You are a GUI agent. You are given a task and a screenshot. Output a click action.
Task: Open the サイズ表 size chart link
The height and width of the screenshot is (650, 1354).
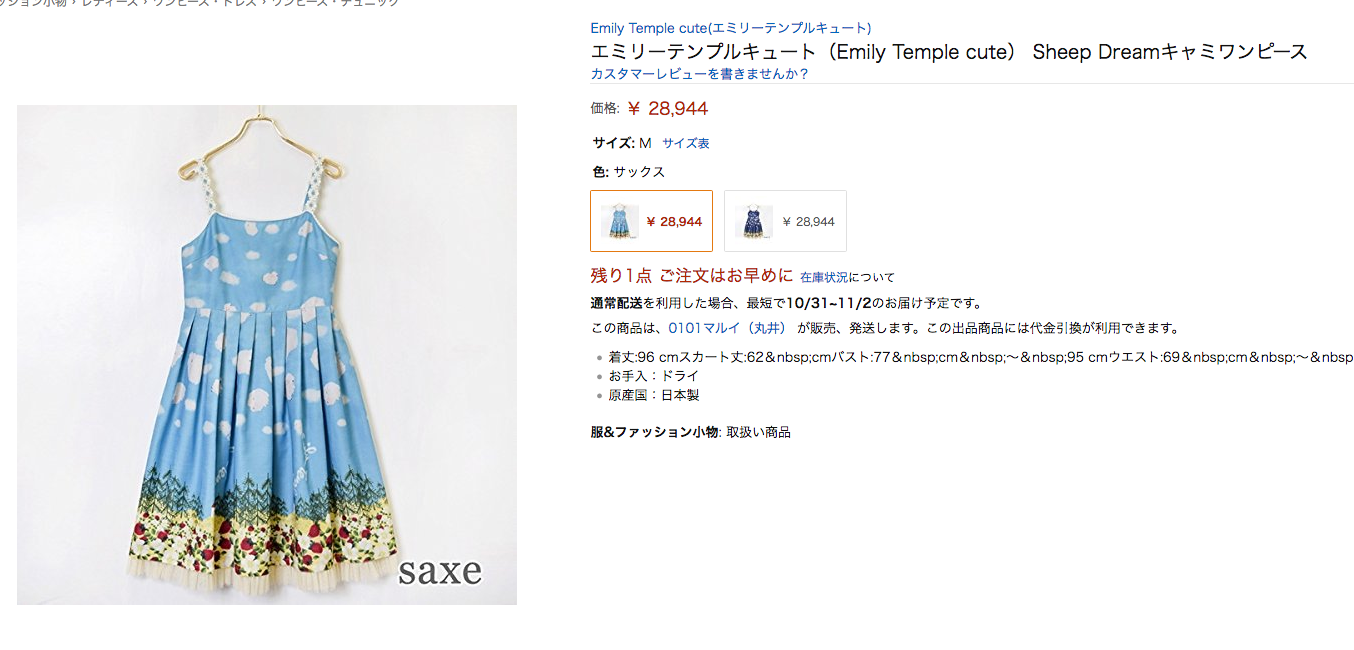tap(686, 143)
